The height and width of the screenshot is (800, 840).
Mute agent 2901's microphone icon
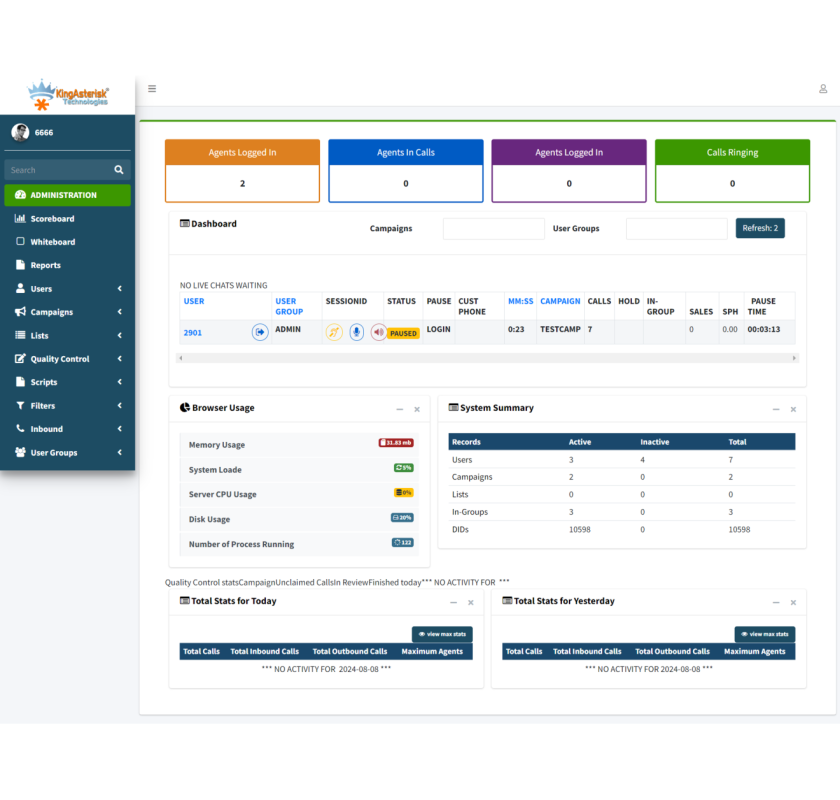356,331
